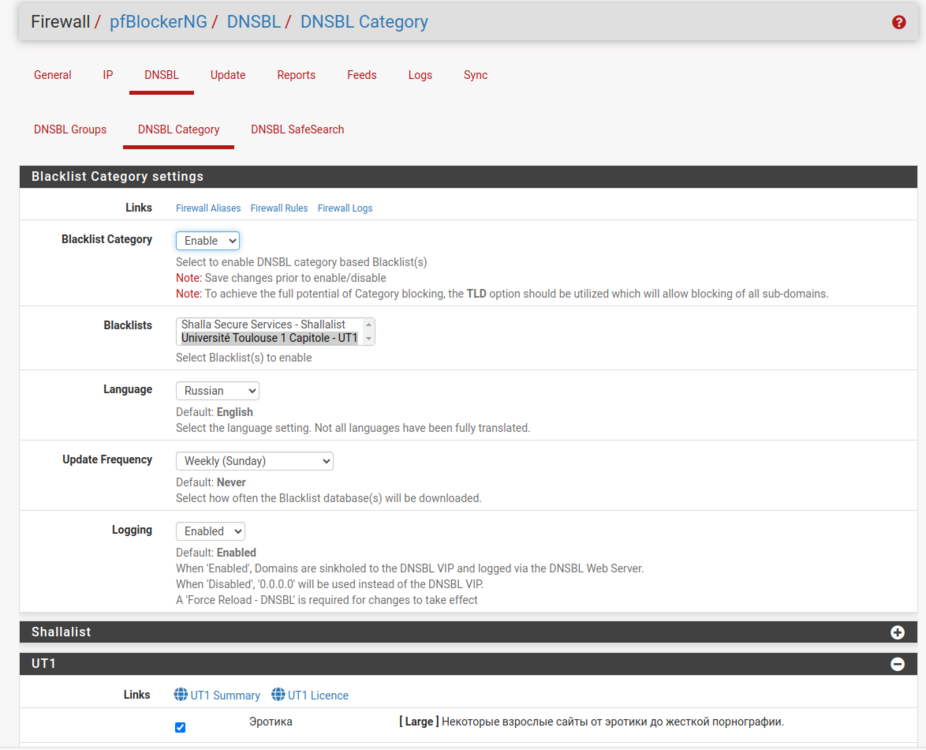The width and height of the screenshot is (926, 750).
Task: Expand the Shallalist section plus icon
Action: point(897,632)
